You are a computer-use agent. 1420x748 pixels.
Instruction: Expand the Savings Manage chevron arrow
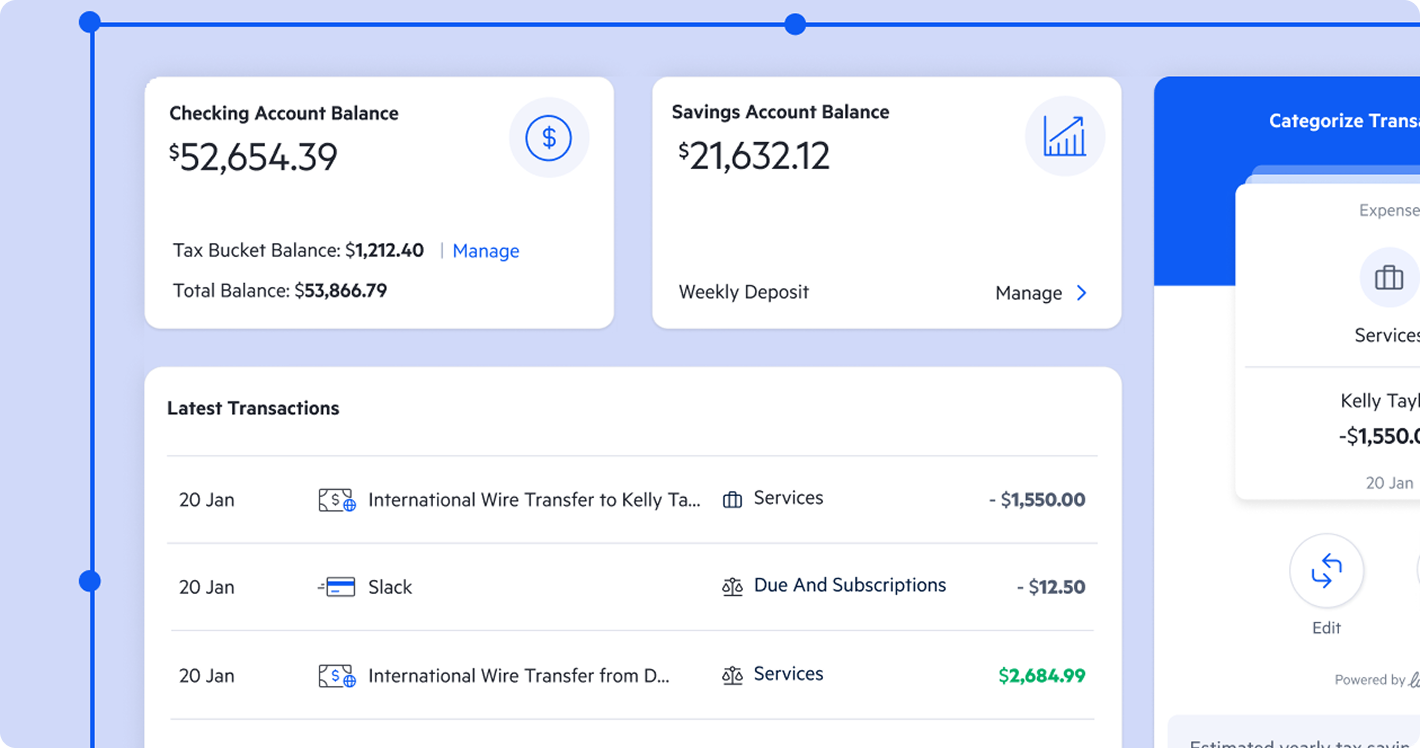1081,293
